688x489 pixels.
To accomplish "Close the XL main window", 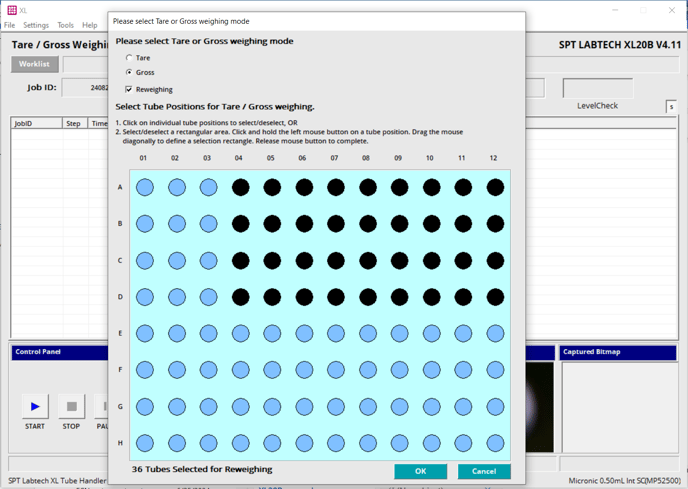I will point(672,10).
